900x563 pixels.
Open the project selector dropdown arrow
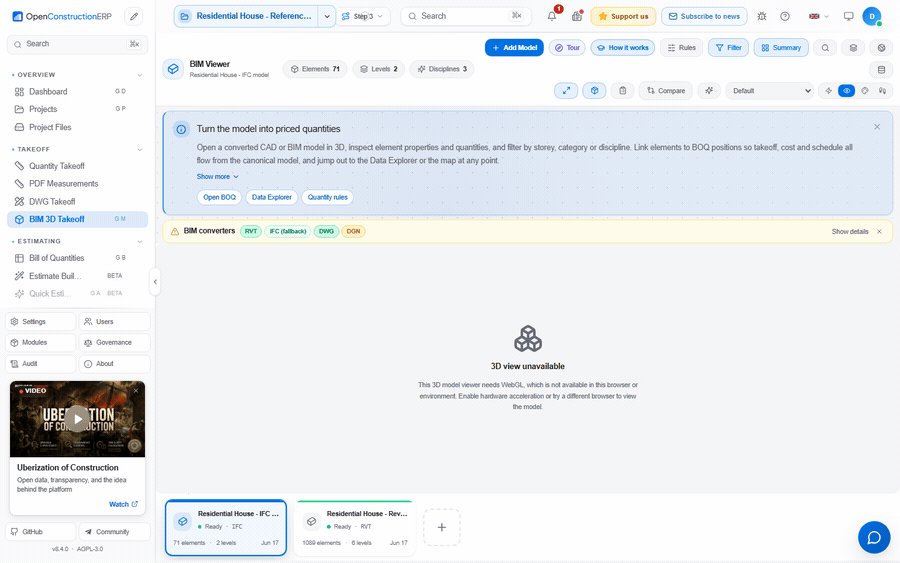[327, 16]
